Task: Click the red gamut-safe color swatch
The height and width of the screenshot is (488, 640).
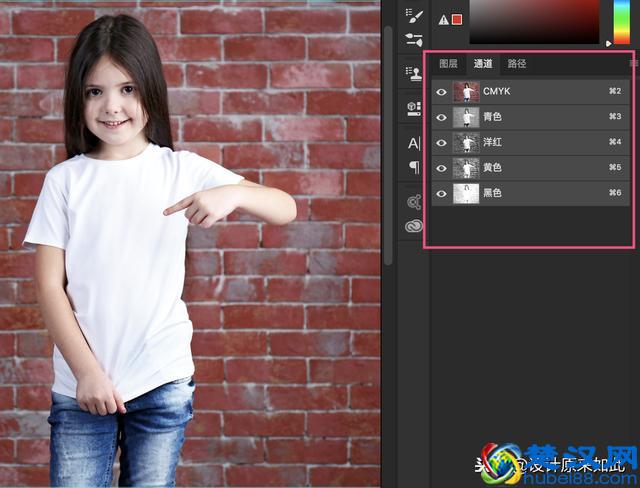Action: (x=457, y=19)
